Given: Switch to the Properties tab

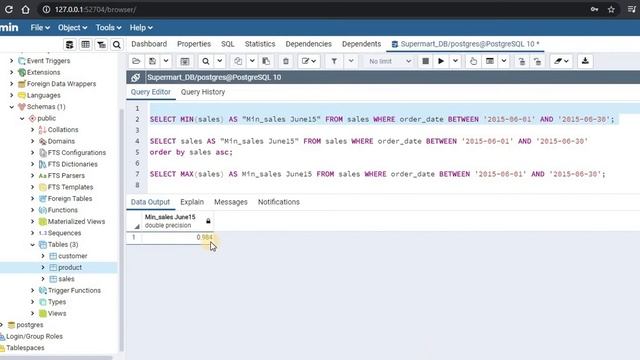Looking at the screenshot, I should (194, 44).
